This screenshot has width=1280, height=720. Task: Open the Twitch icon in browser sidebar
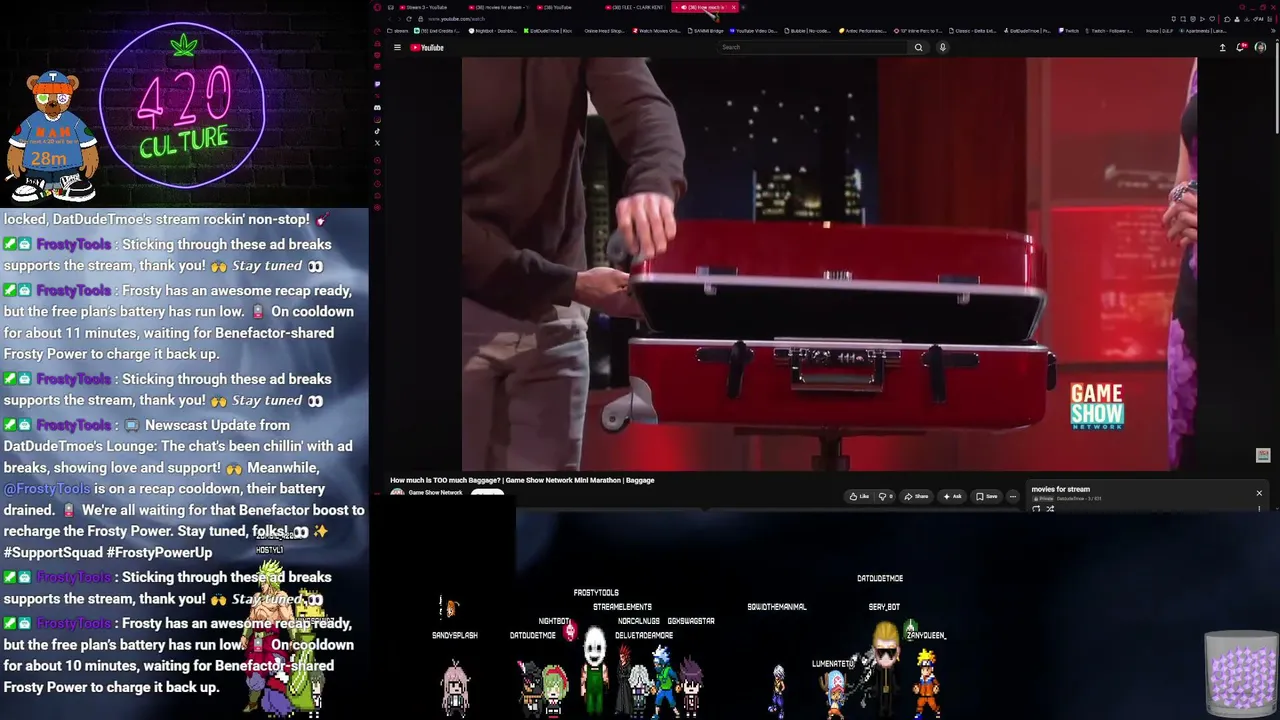pyautogui.click(x=377, y=84)
